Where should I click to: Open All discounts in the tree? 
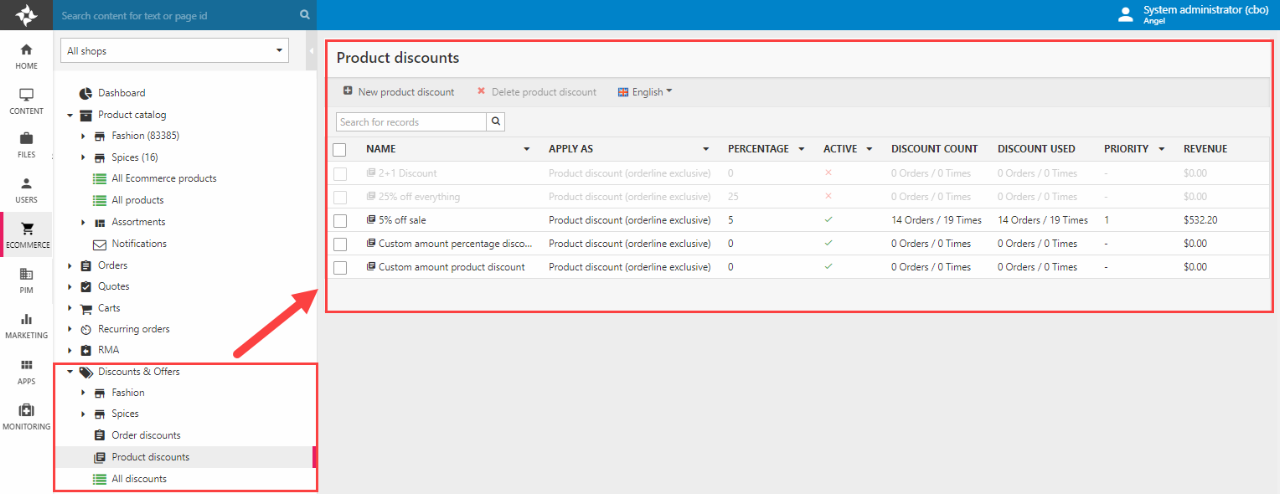[x=139, y=479]
